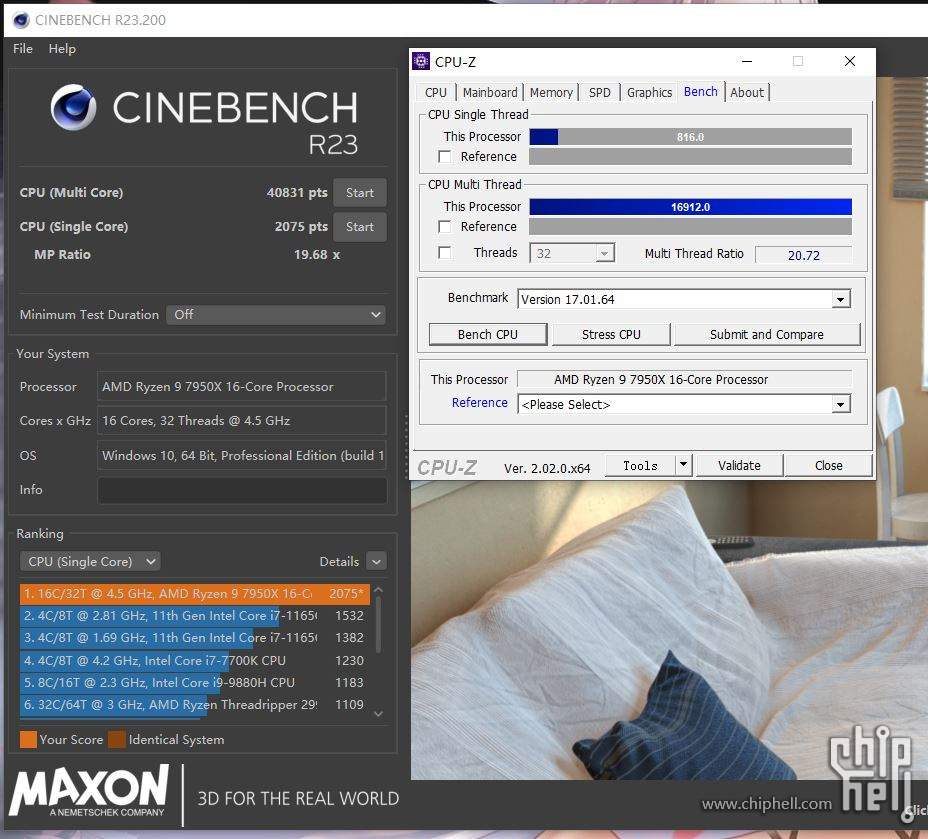Open the About tab in CPU-Z
Viewport: 928px width, 839px height.
(747, 92)
